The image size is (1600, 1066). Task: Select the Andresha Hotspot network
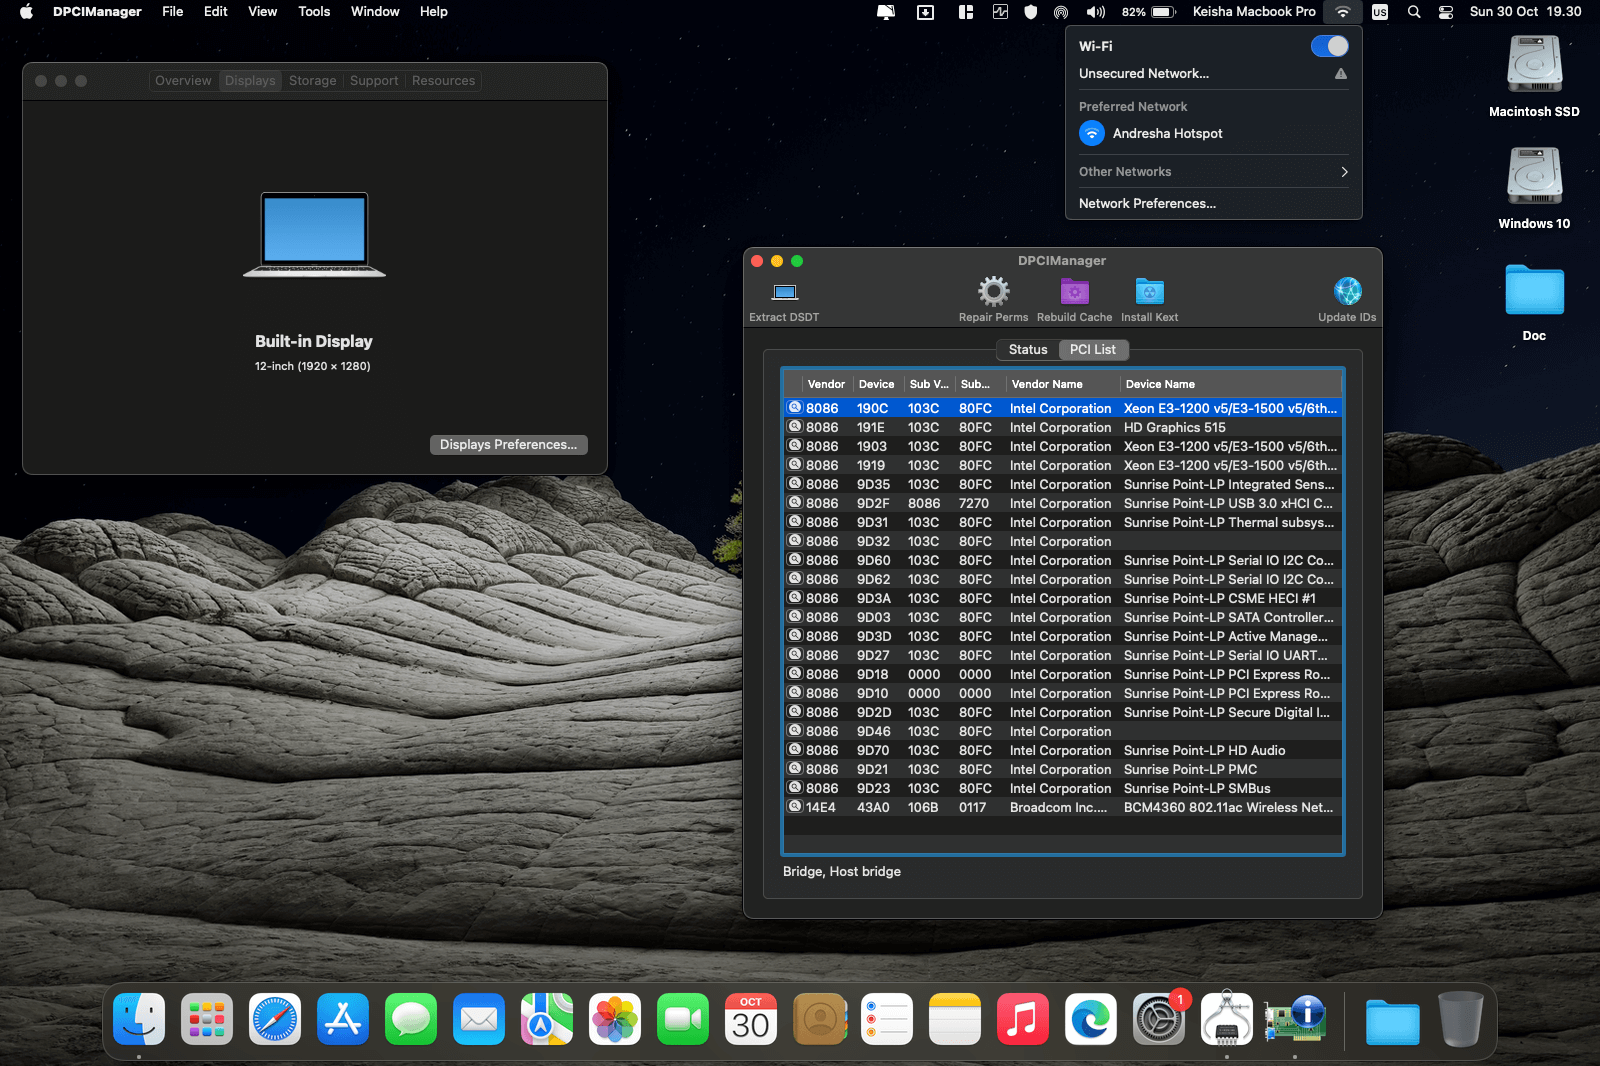pos(1167,134)
